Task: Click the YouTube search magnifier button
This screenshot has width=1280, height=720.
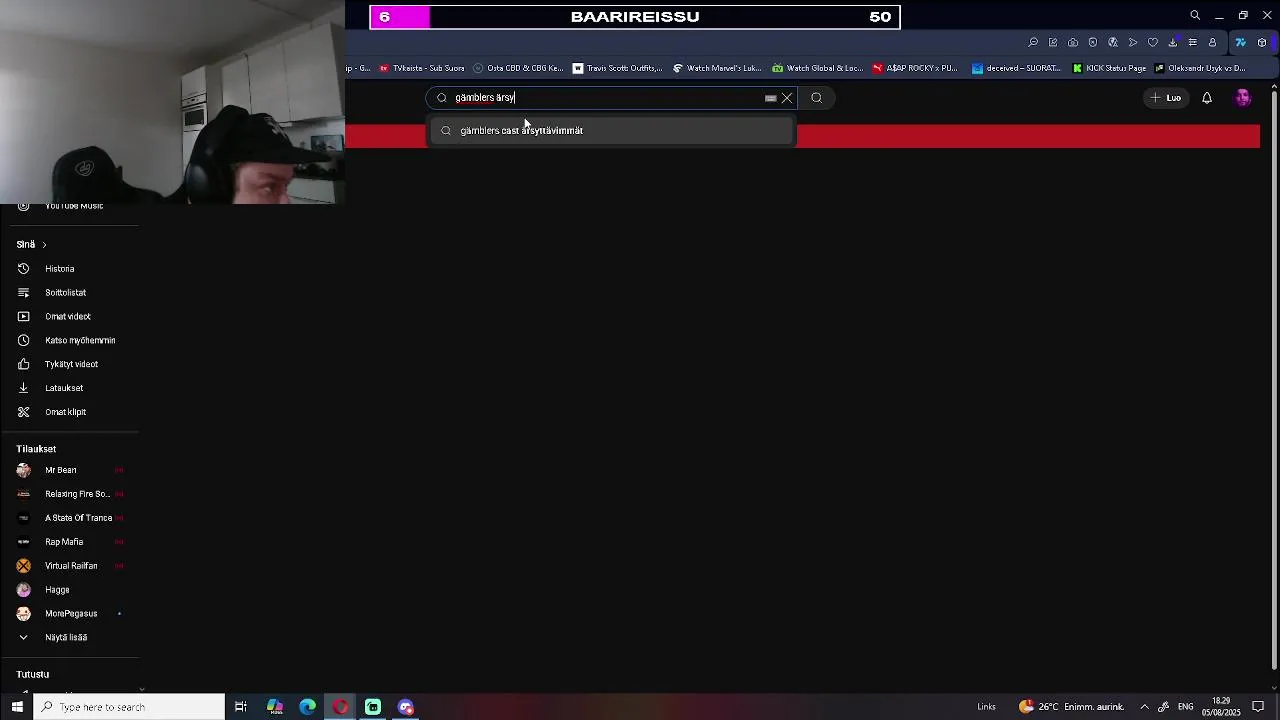Action: [x=817, y=98]
